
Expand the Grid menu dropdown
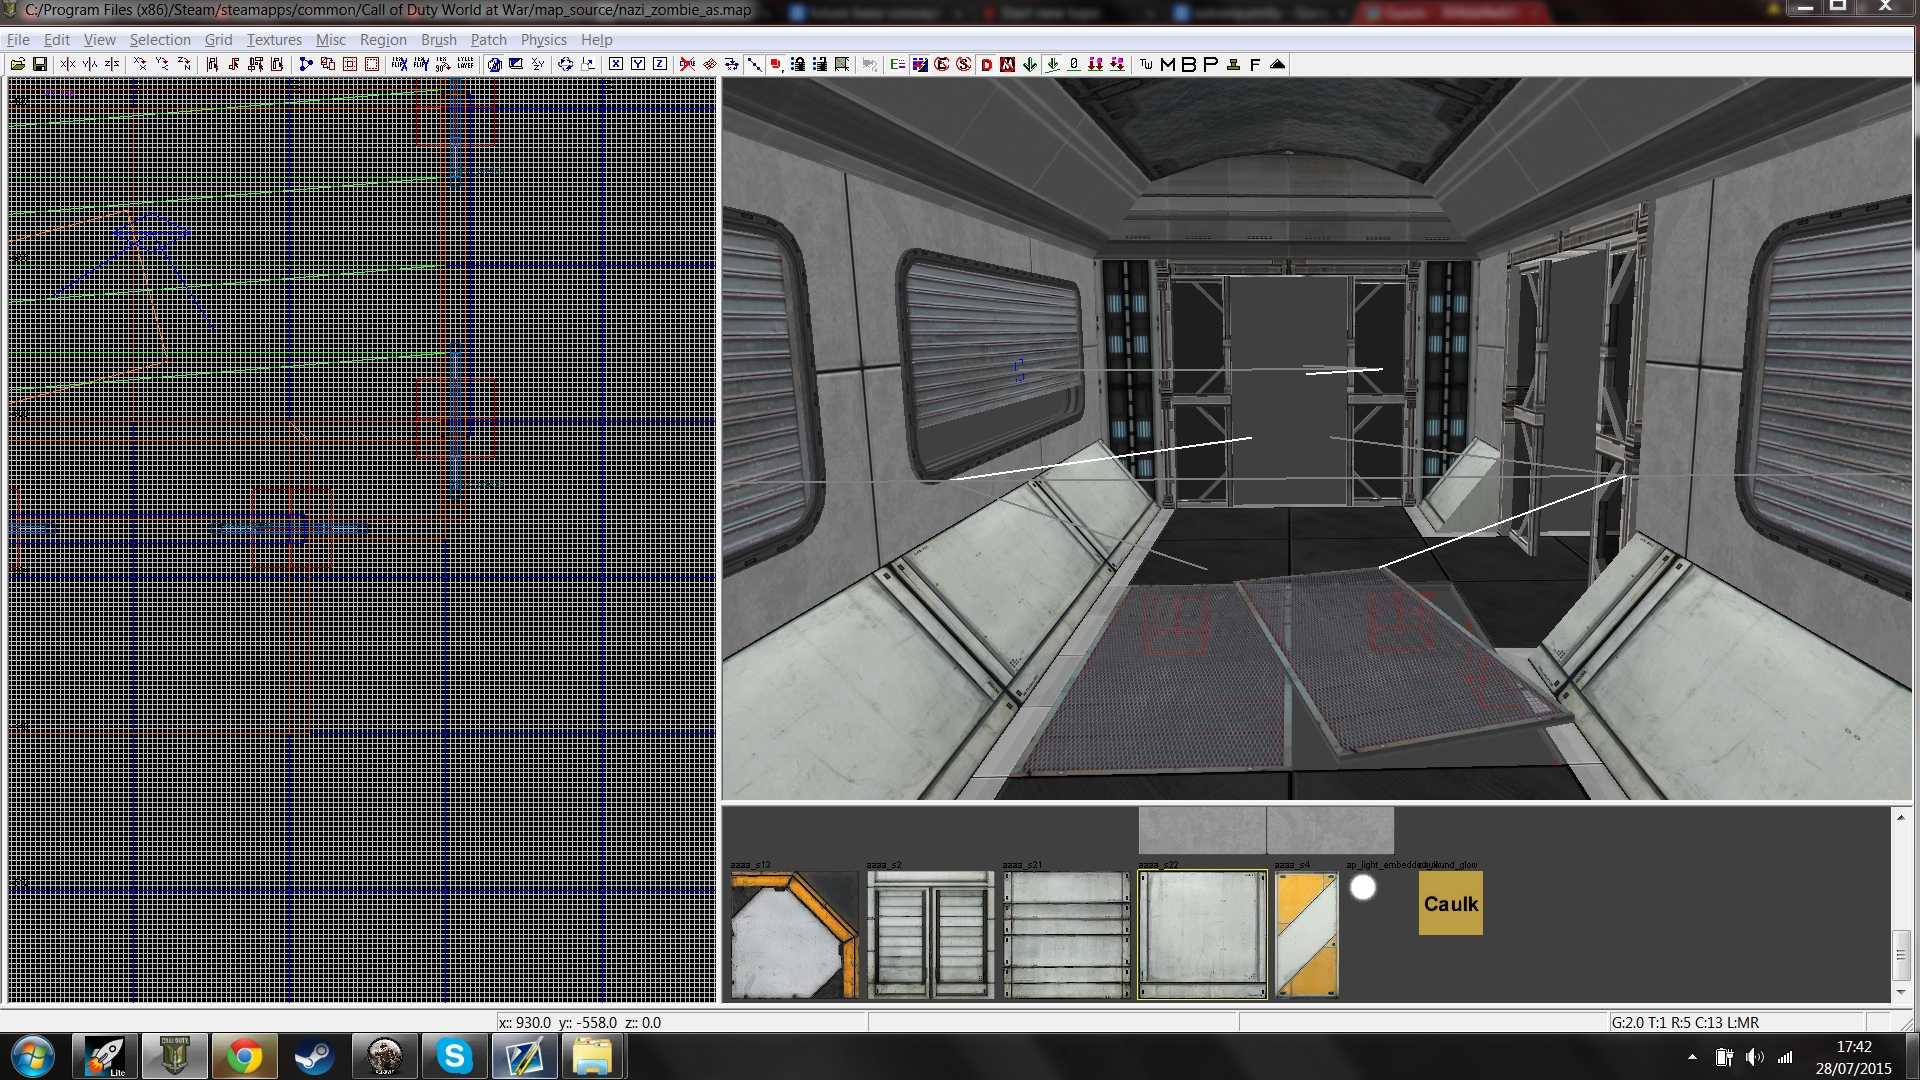[x=218, y=40]
